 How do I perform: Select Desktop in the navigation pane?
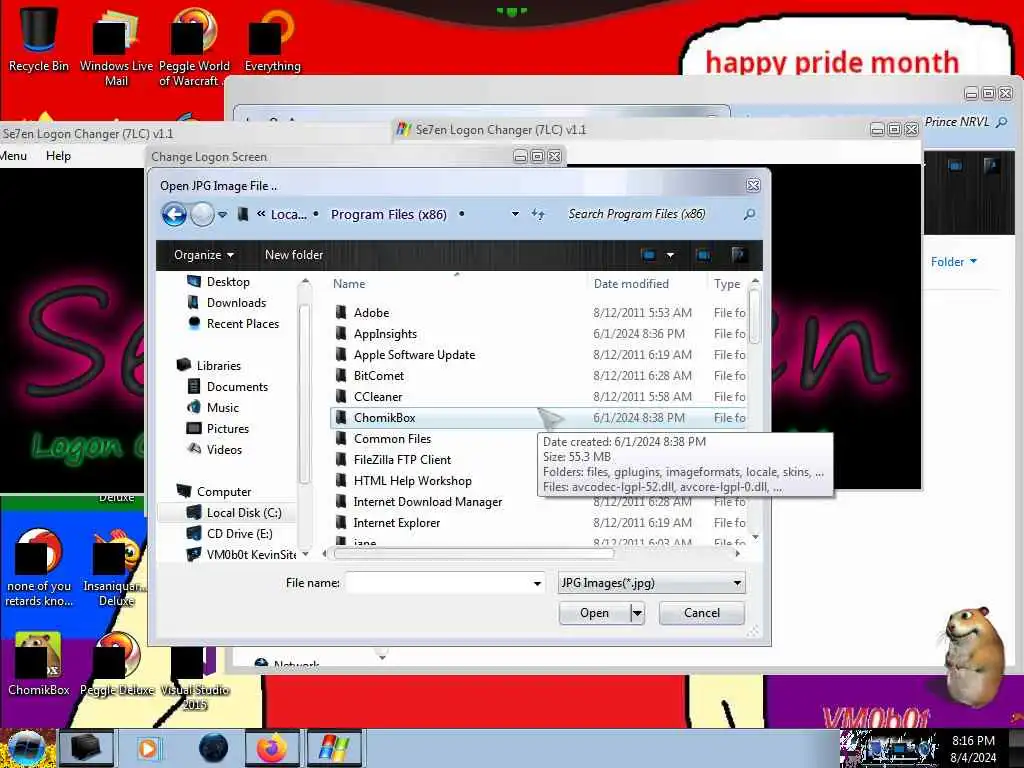pos(227,281)
